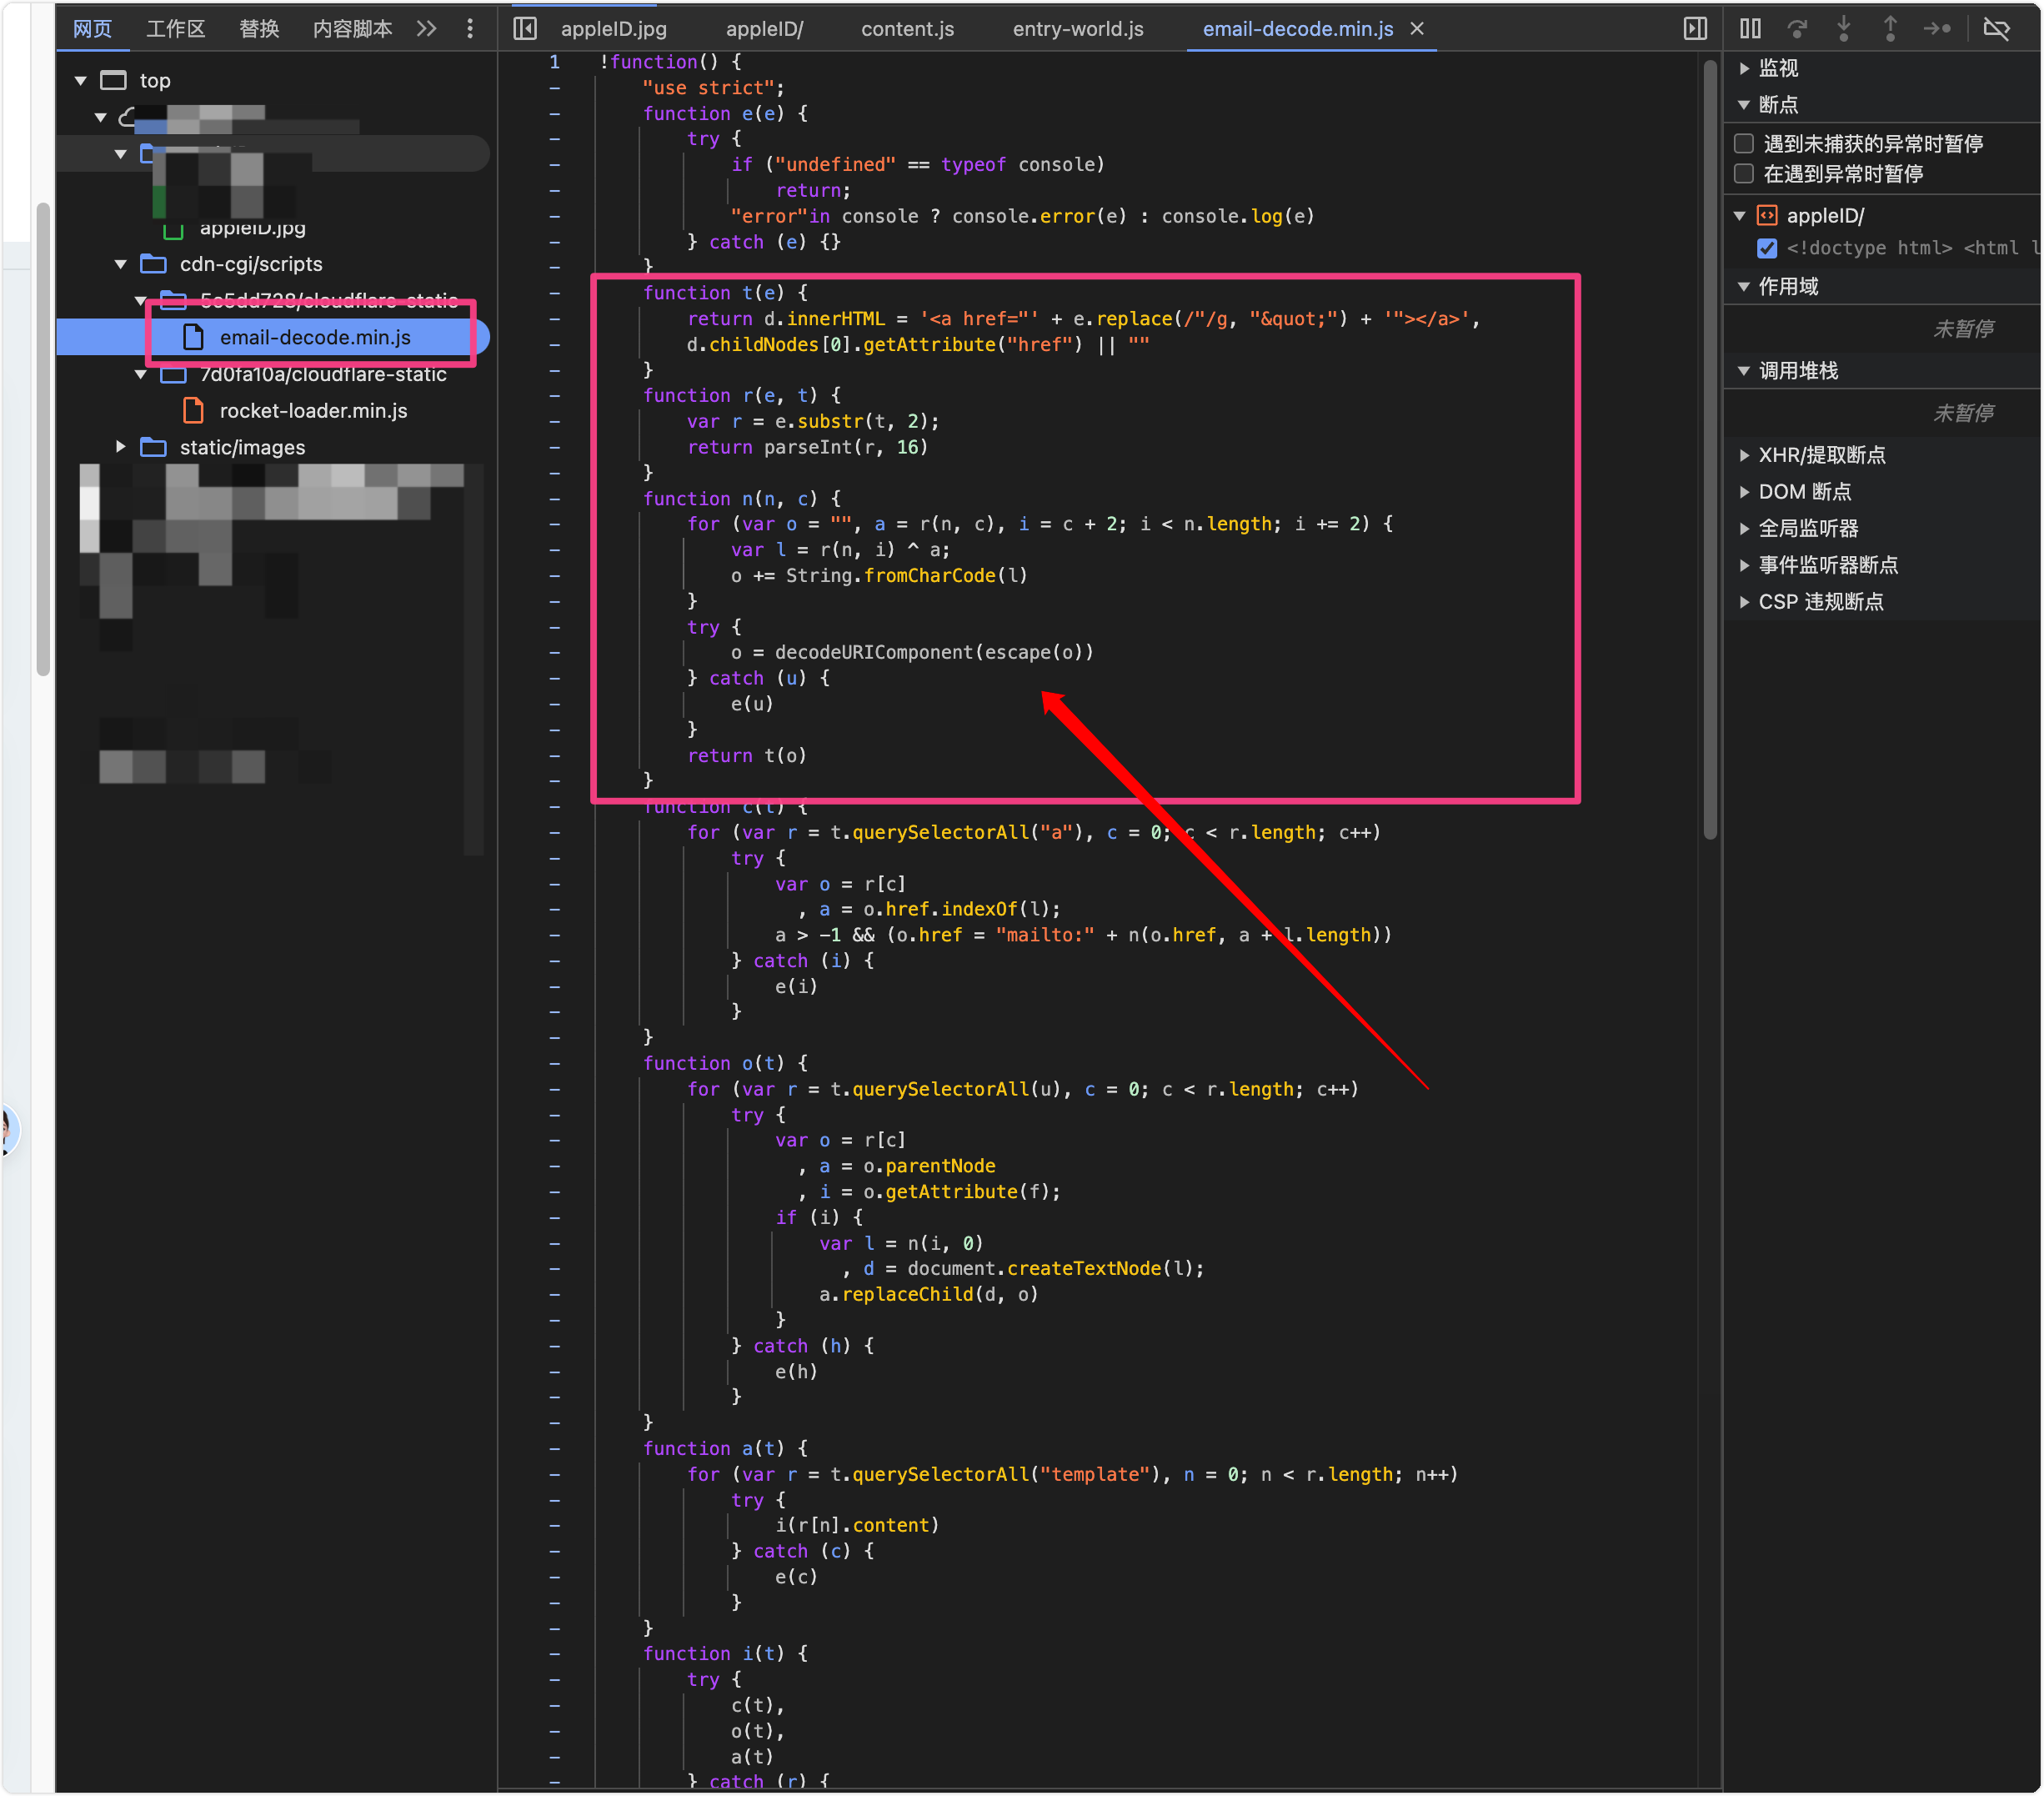Select the rocket-loader.min.js file icon

click(x=194, y=411)
